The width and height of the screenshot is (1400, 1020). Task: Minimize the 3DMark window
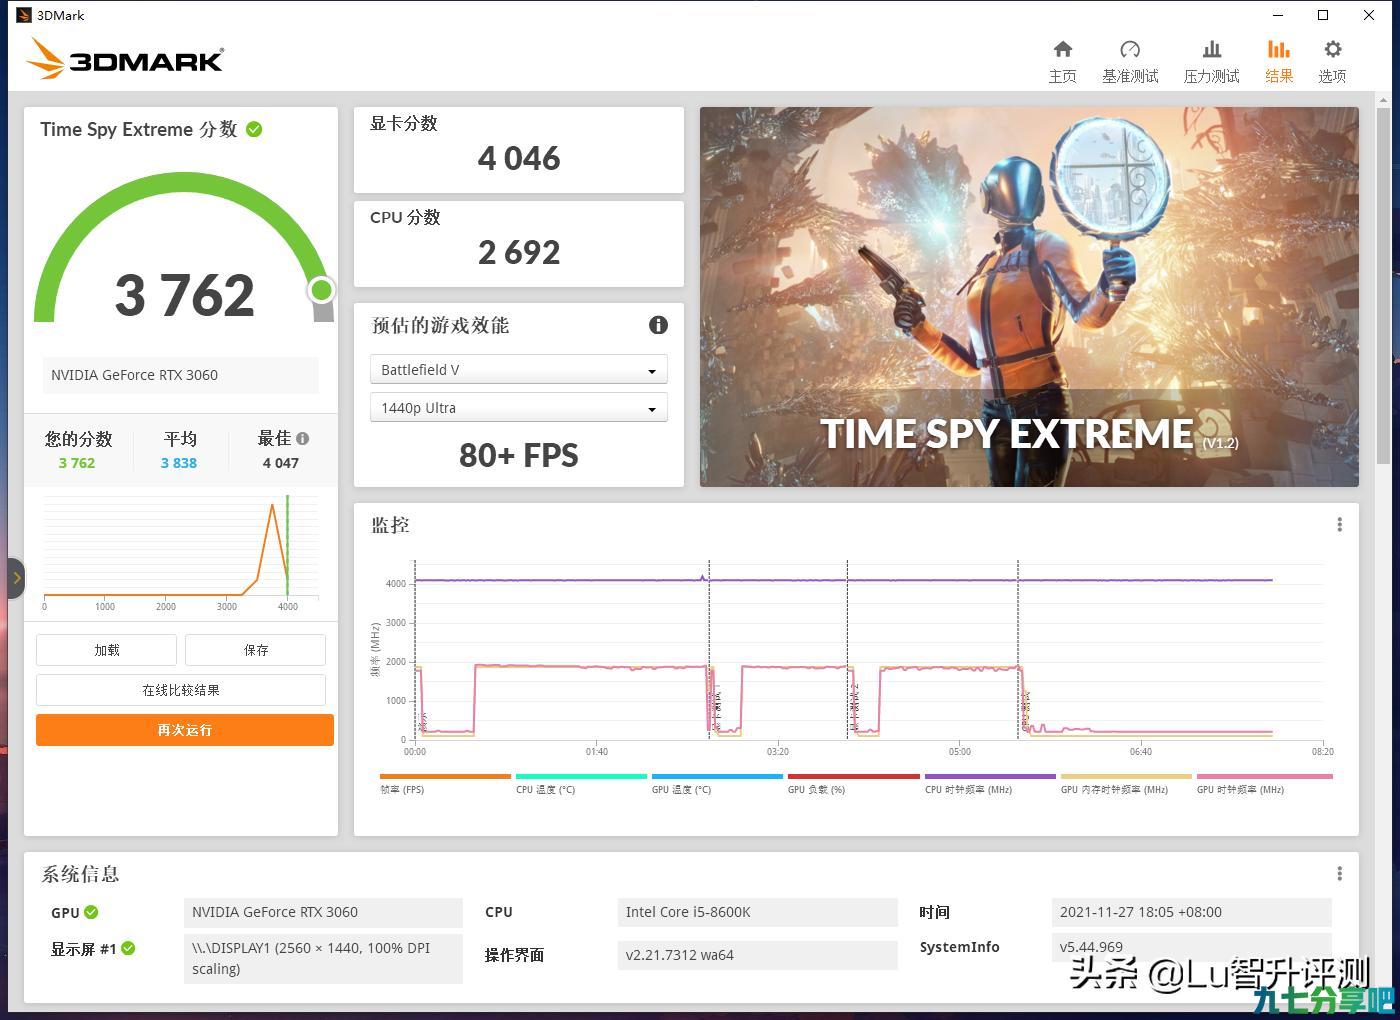(x=1278, y=15)
